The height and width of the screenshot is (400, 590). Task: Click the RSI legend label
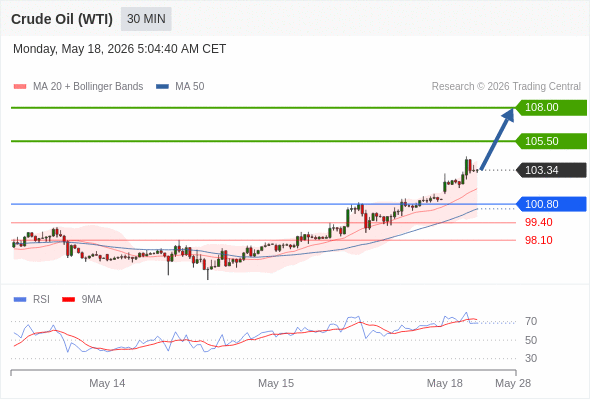(x=41, y=300)
